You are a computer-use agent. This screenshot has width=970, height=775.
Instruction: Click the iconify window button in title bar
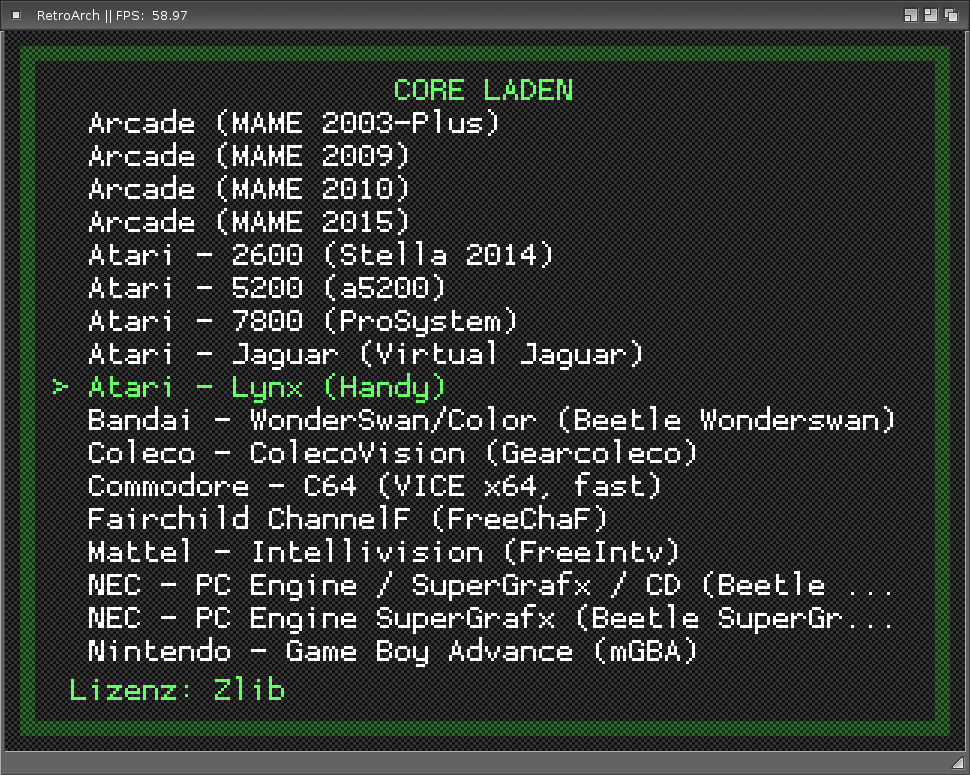pos(911,15)
